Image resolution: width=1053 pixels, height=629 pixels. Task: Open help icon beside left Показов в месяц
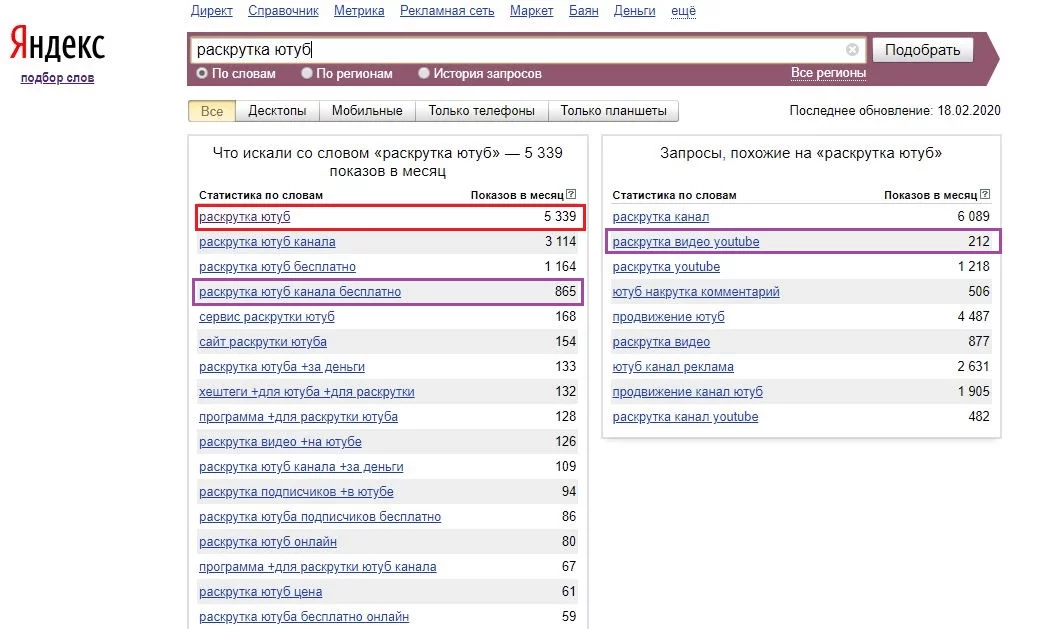pos(571,195)
